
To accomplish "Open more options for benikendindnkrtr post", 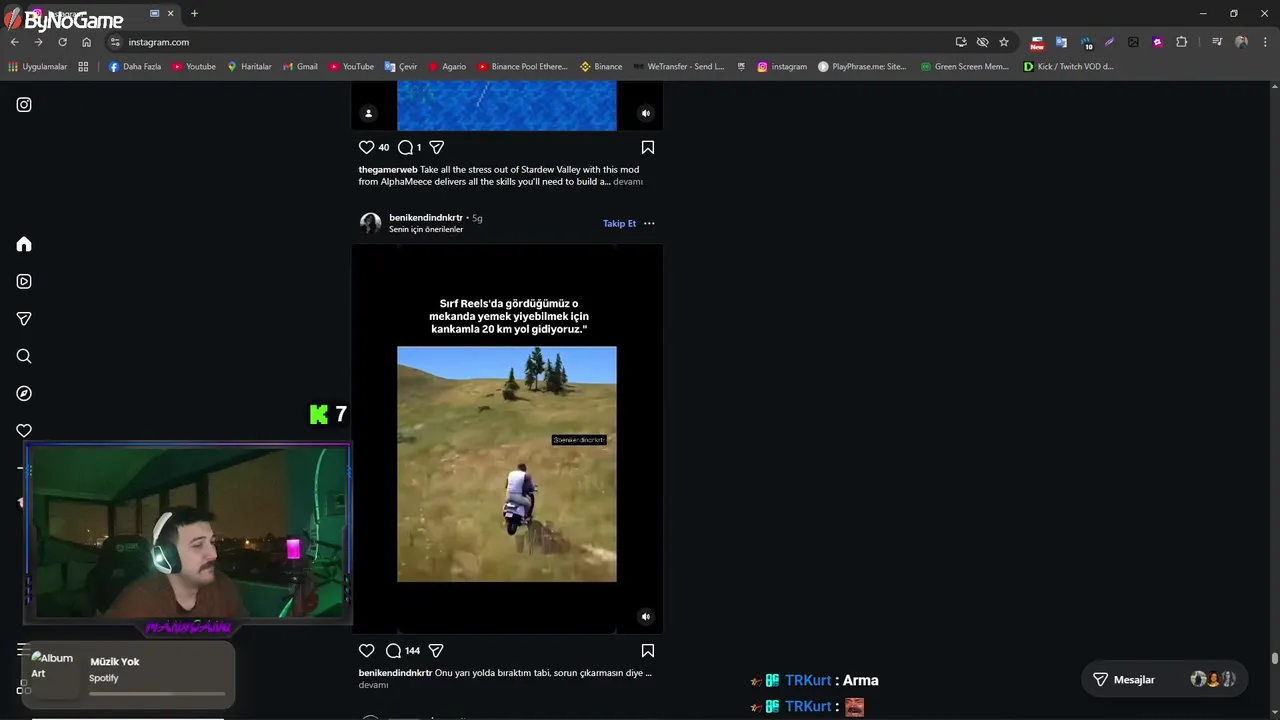I will pos(649,223).
